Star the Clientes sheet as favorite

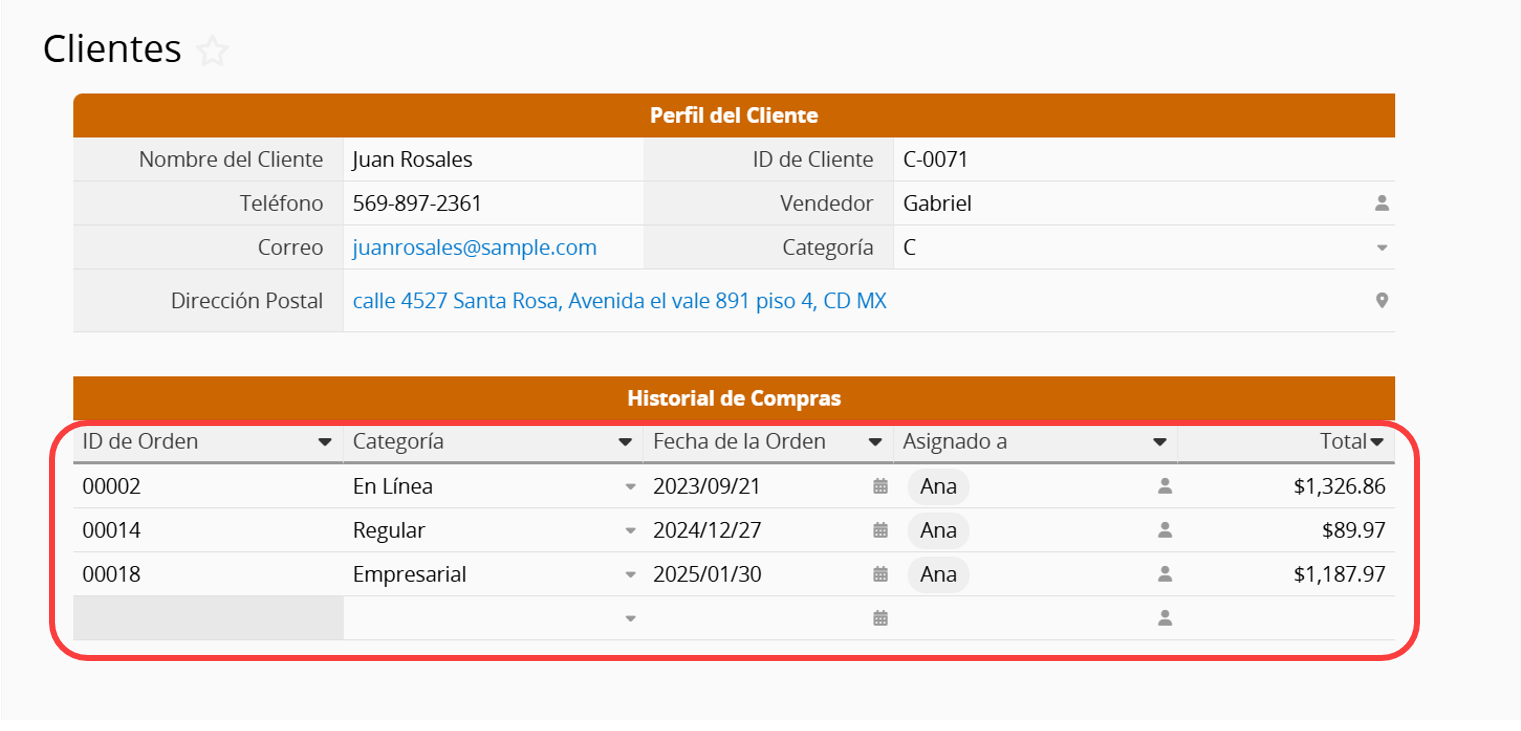[x=212, y=51]
